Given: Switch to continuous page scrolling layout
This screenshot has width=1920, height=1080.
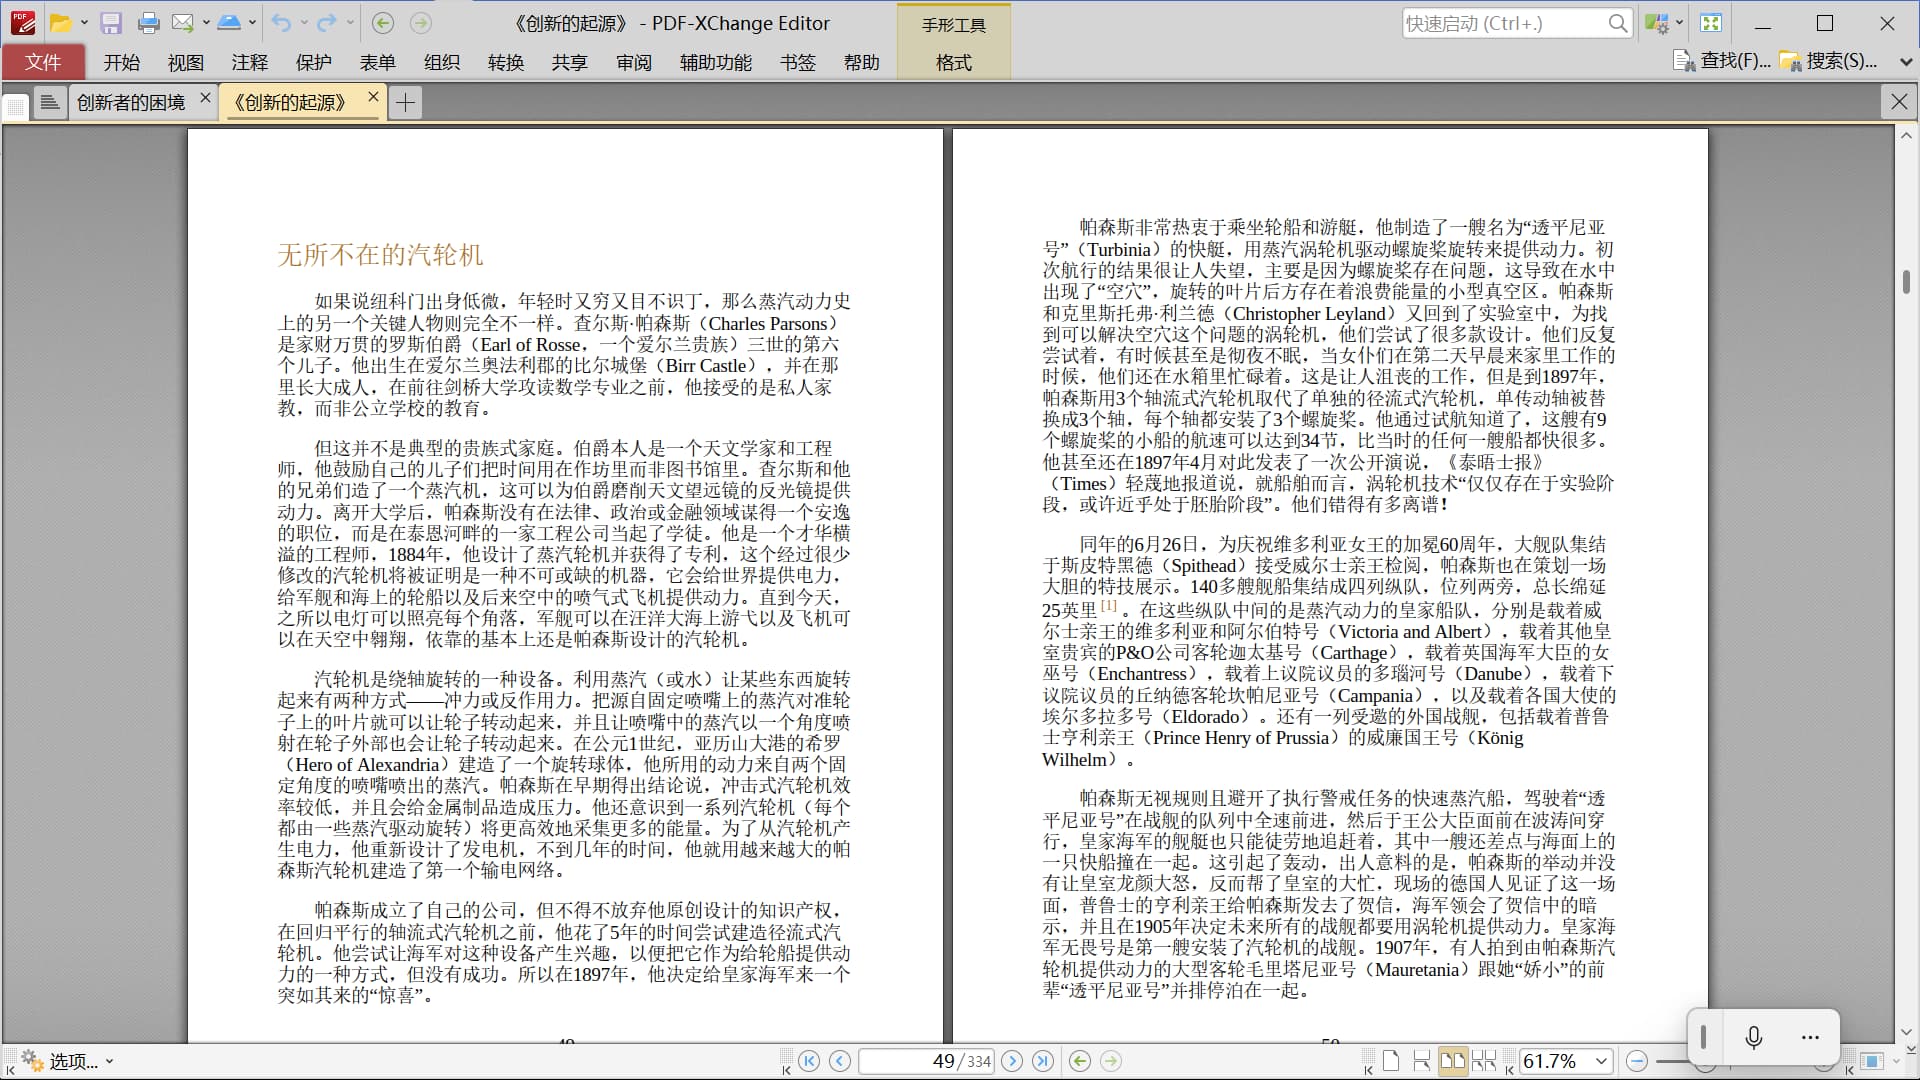Looking at the screenshot, I should coord(1421,1061).
